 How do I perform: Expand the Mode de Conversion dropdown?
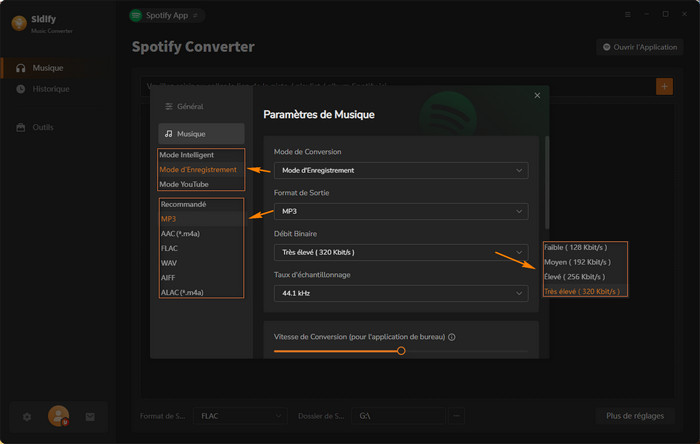tap(401, 170)
